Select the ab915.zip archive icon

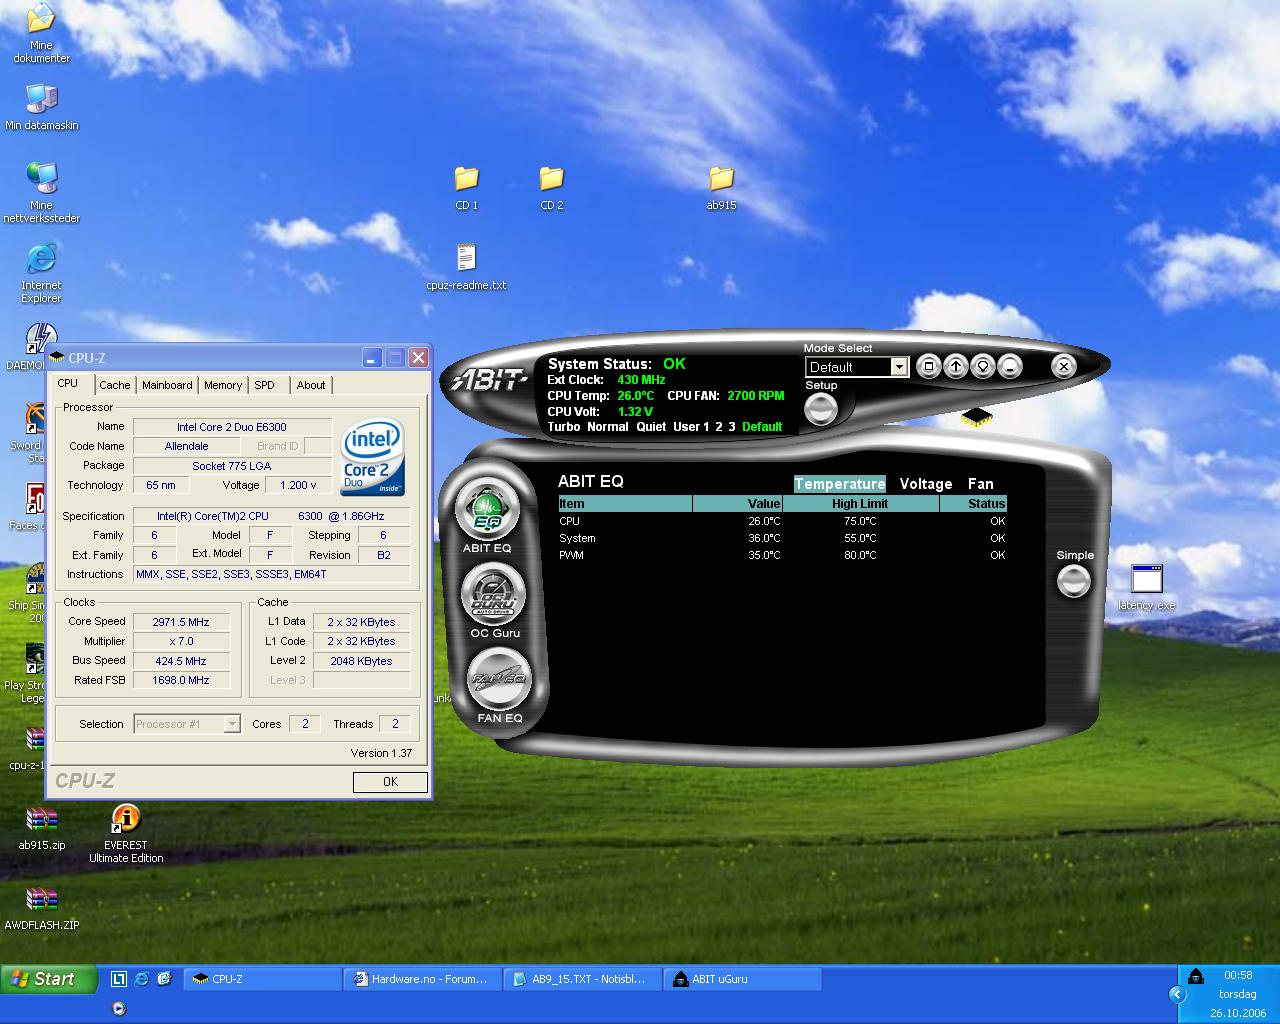(x=41, y=828)
